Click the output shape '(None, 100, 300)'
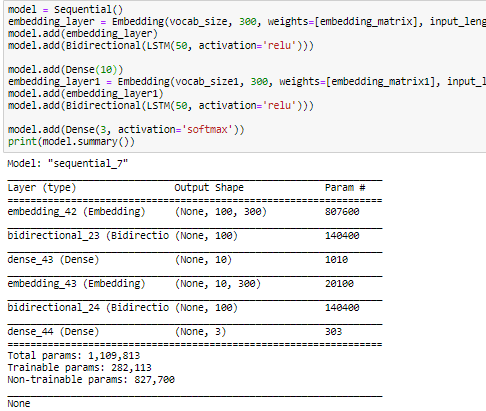Screen dimensions: 486x411 pos(221,212)
